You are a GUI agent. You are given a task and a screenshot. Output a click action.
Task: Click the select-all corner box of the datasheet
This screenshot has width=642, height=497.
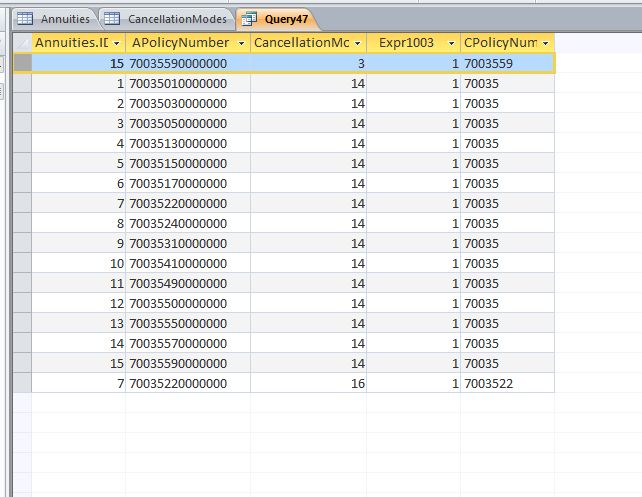point(23,43)
